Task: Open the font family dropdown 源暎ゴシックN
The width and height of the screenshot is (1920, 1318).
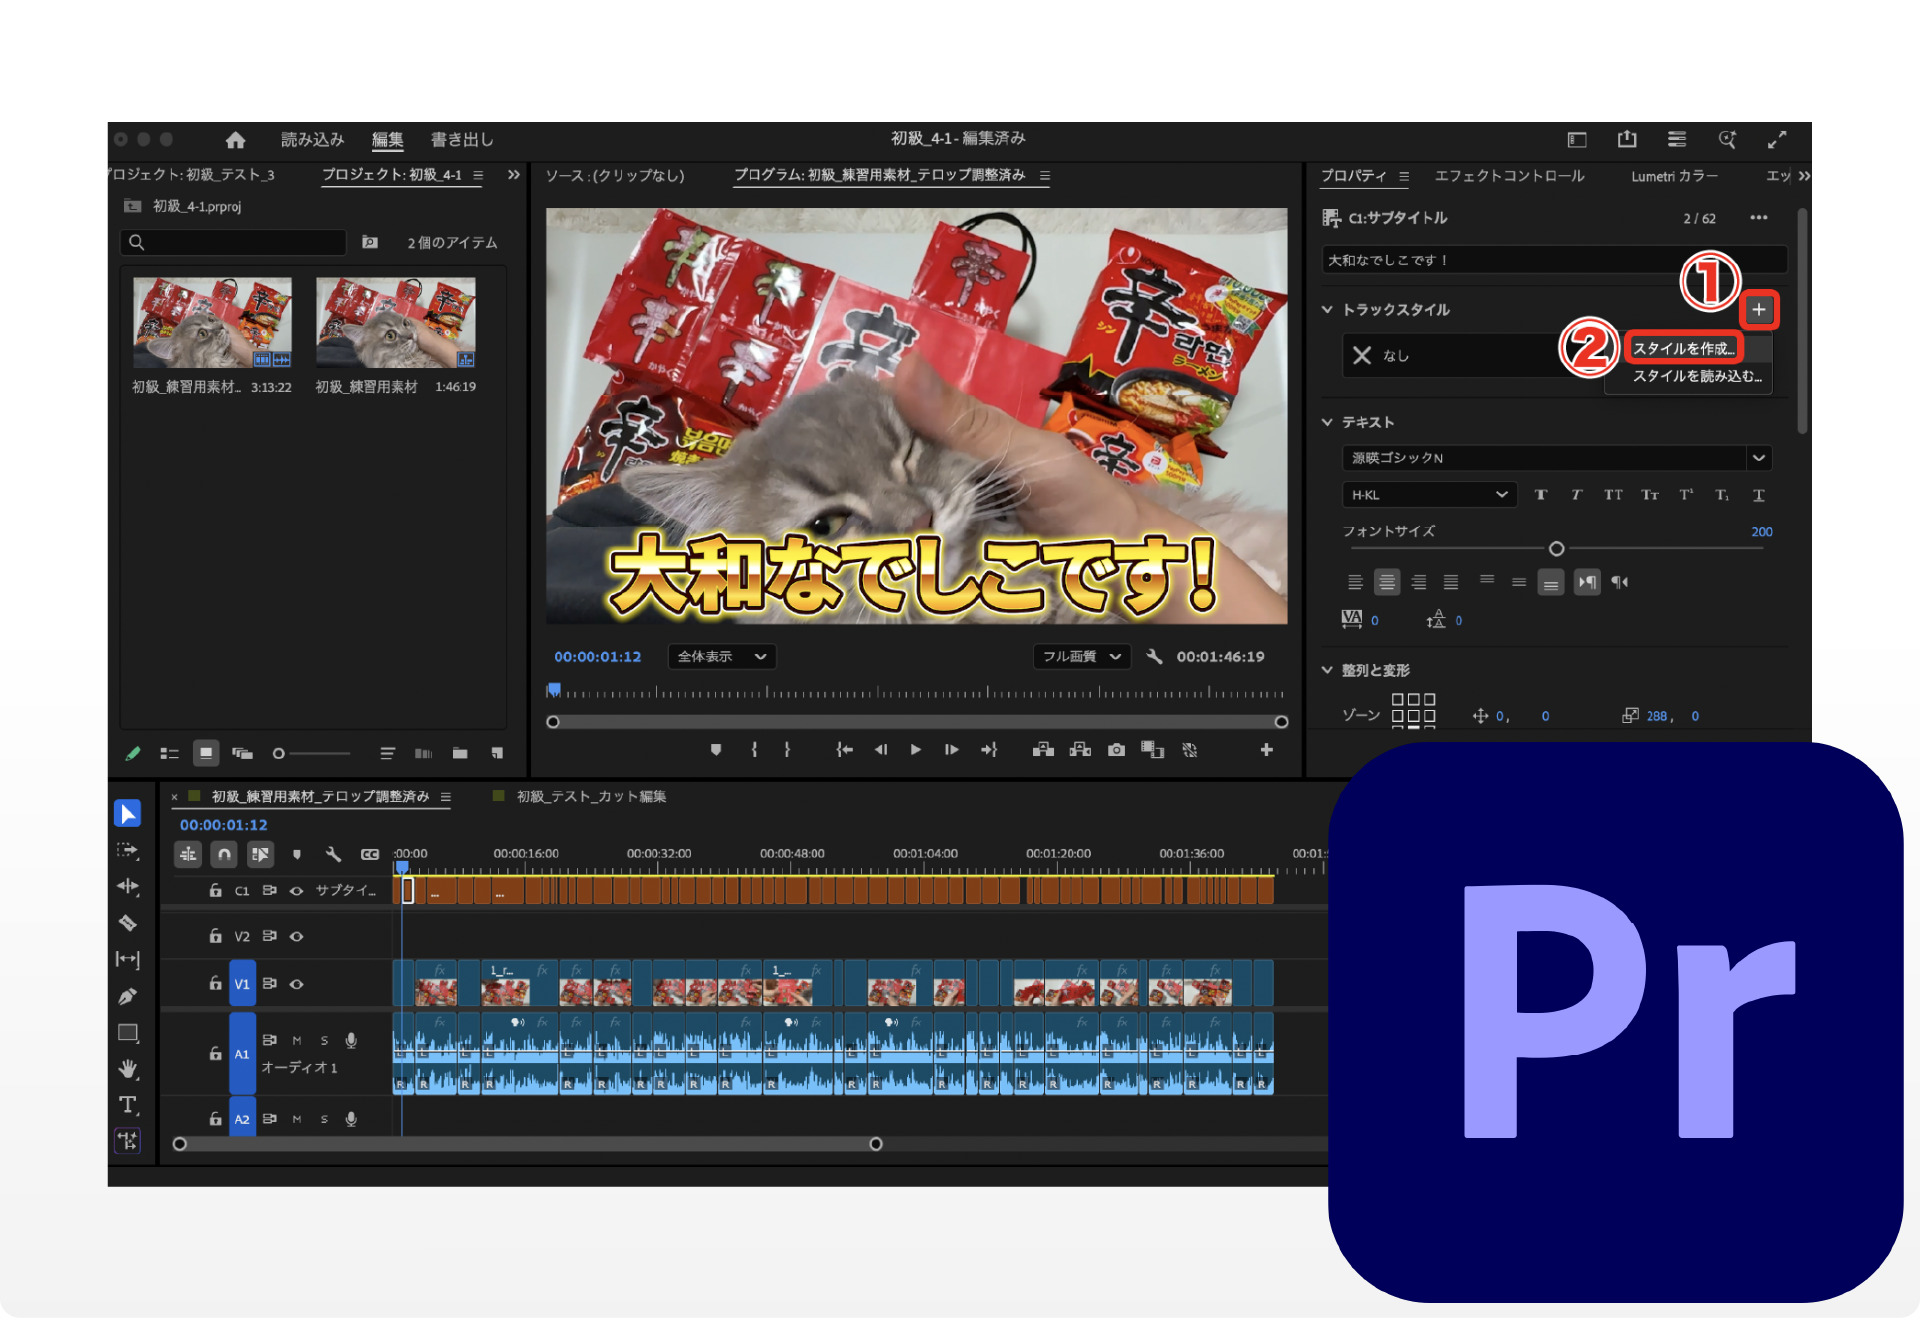Action: pos(1556,458)
